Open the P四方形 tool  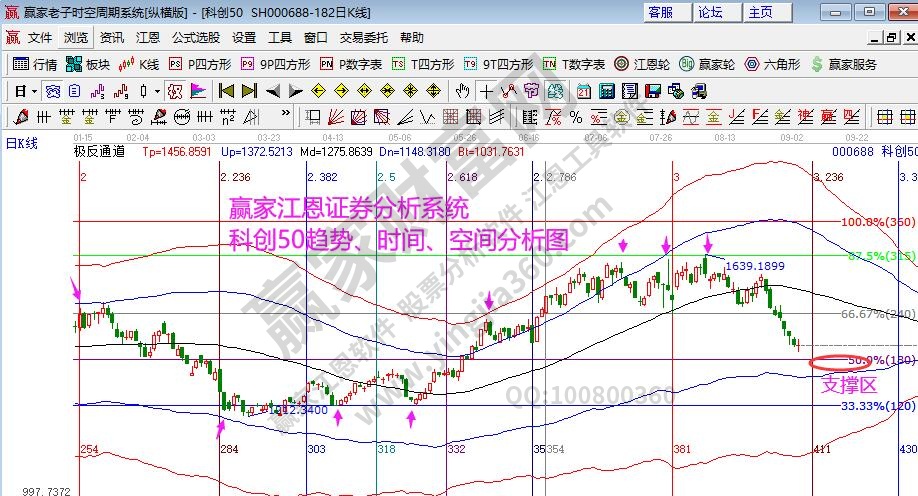point(200,64)
